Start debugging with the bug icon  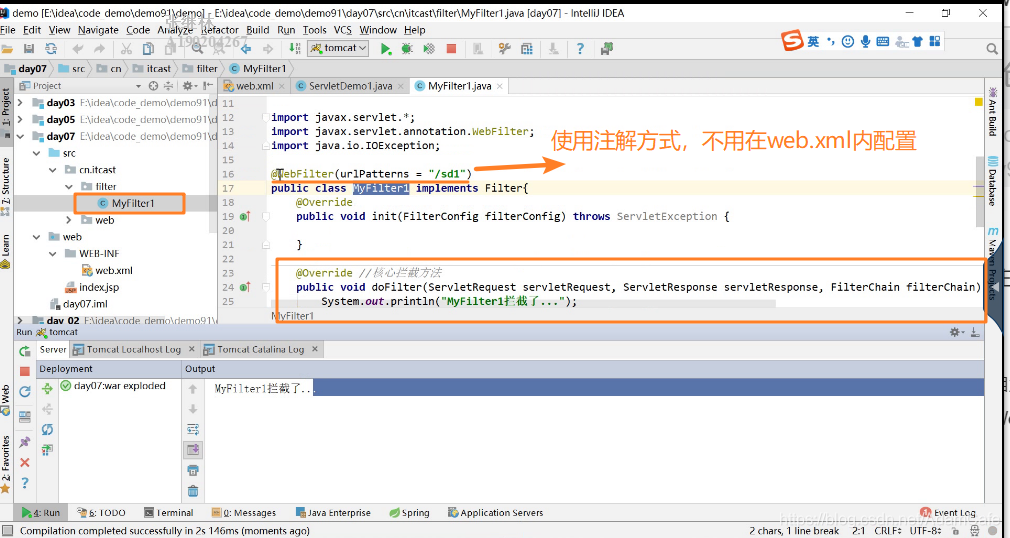pos(406,48)
